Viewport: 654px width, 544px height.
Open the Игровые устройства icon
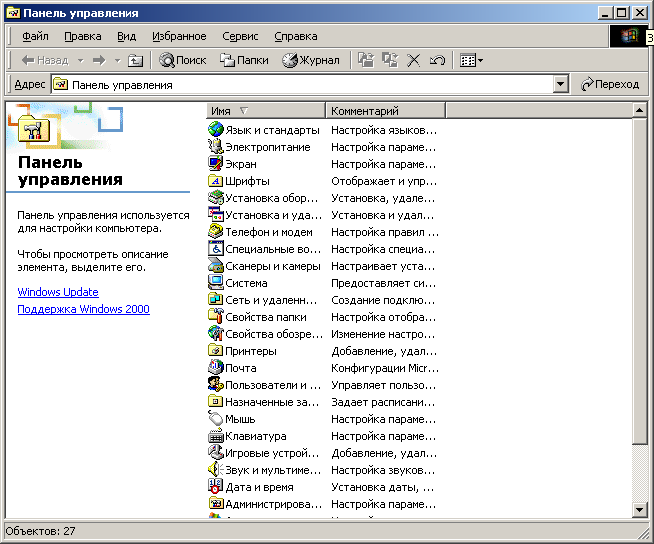[216, 453]
